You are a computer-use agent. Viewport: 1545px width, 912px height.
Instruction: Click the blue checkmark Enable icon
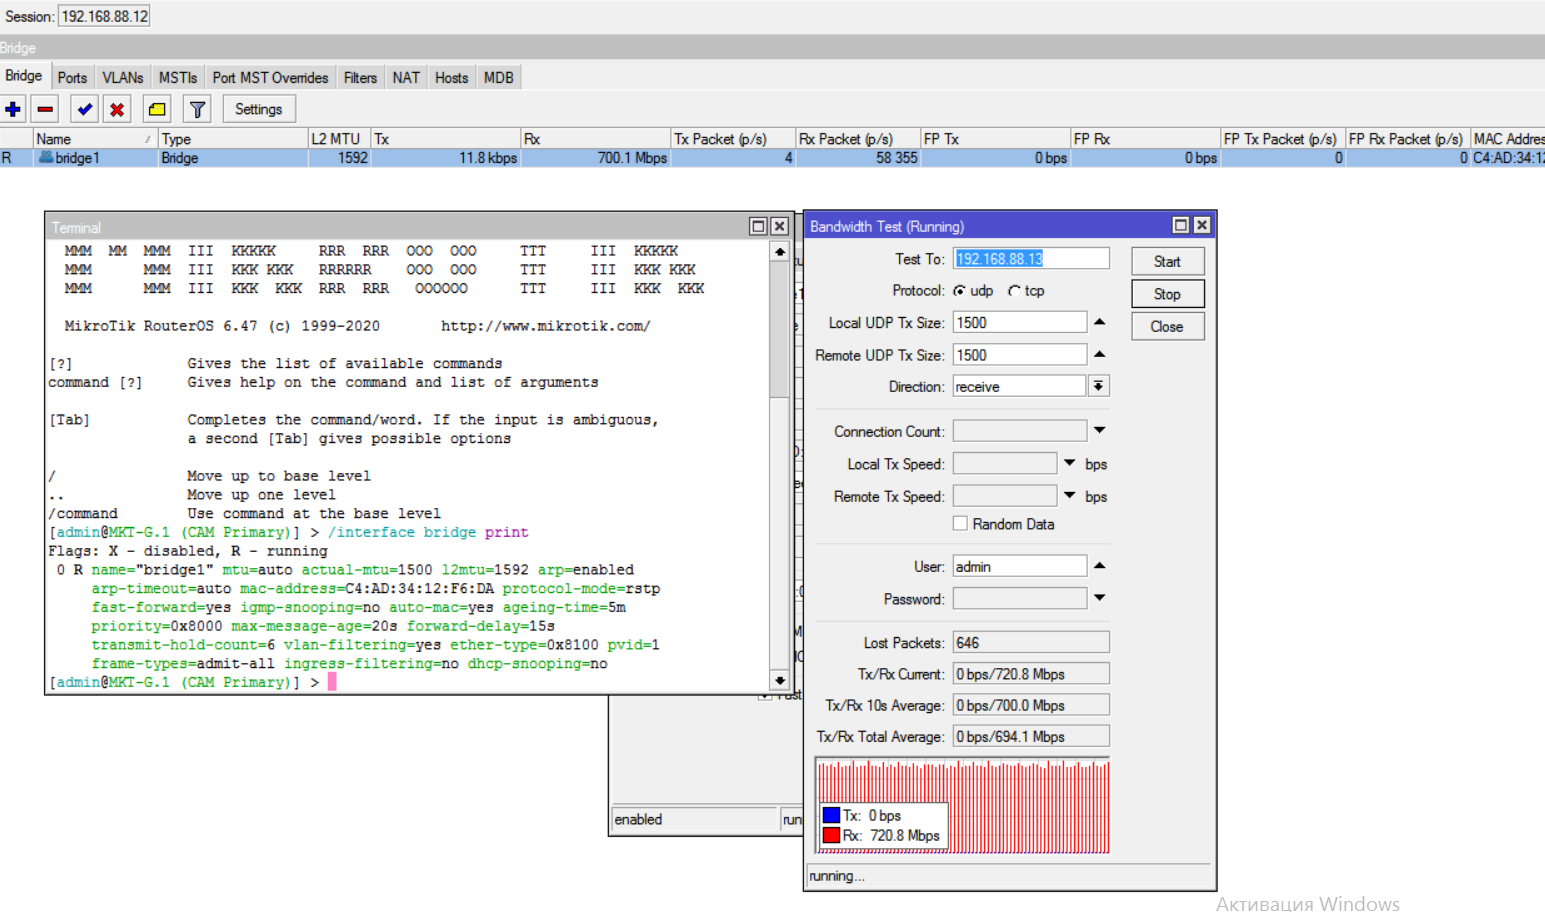click(85, 109)
